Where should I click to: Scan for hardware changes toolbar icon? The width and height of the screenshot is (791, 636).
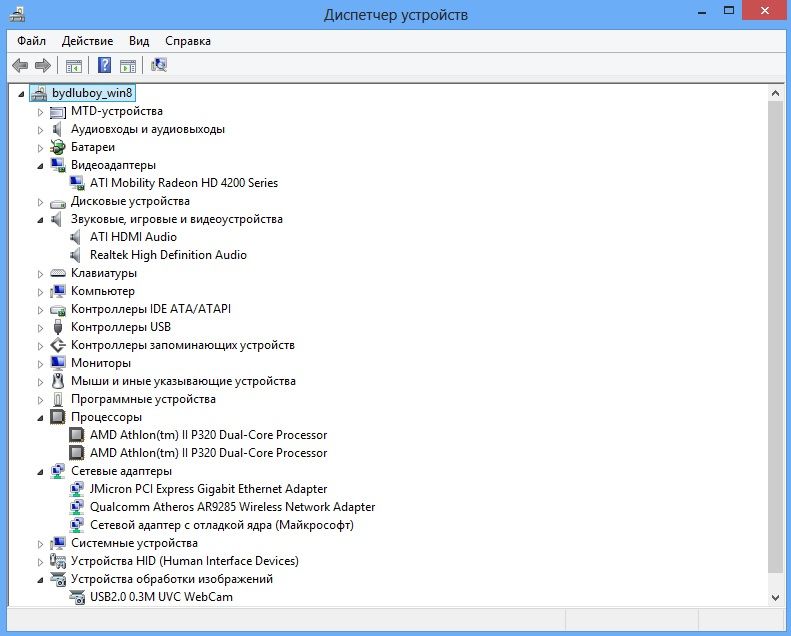[159, 65]
